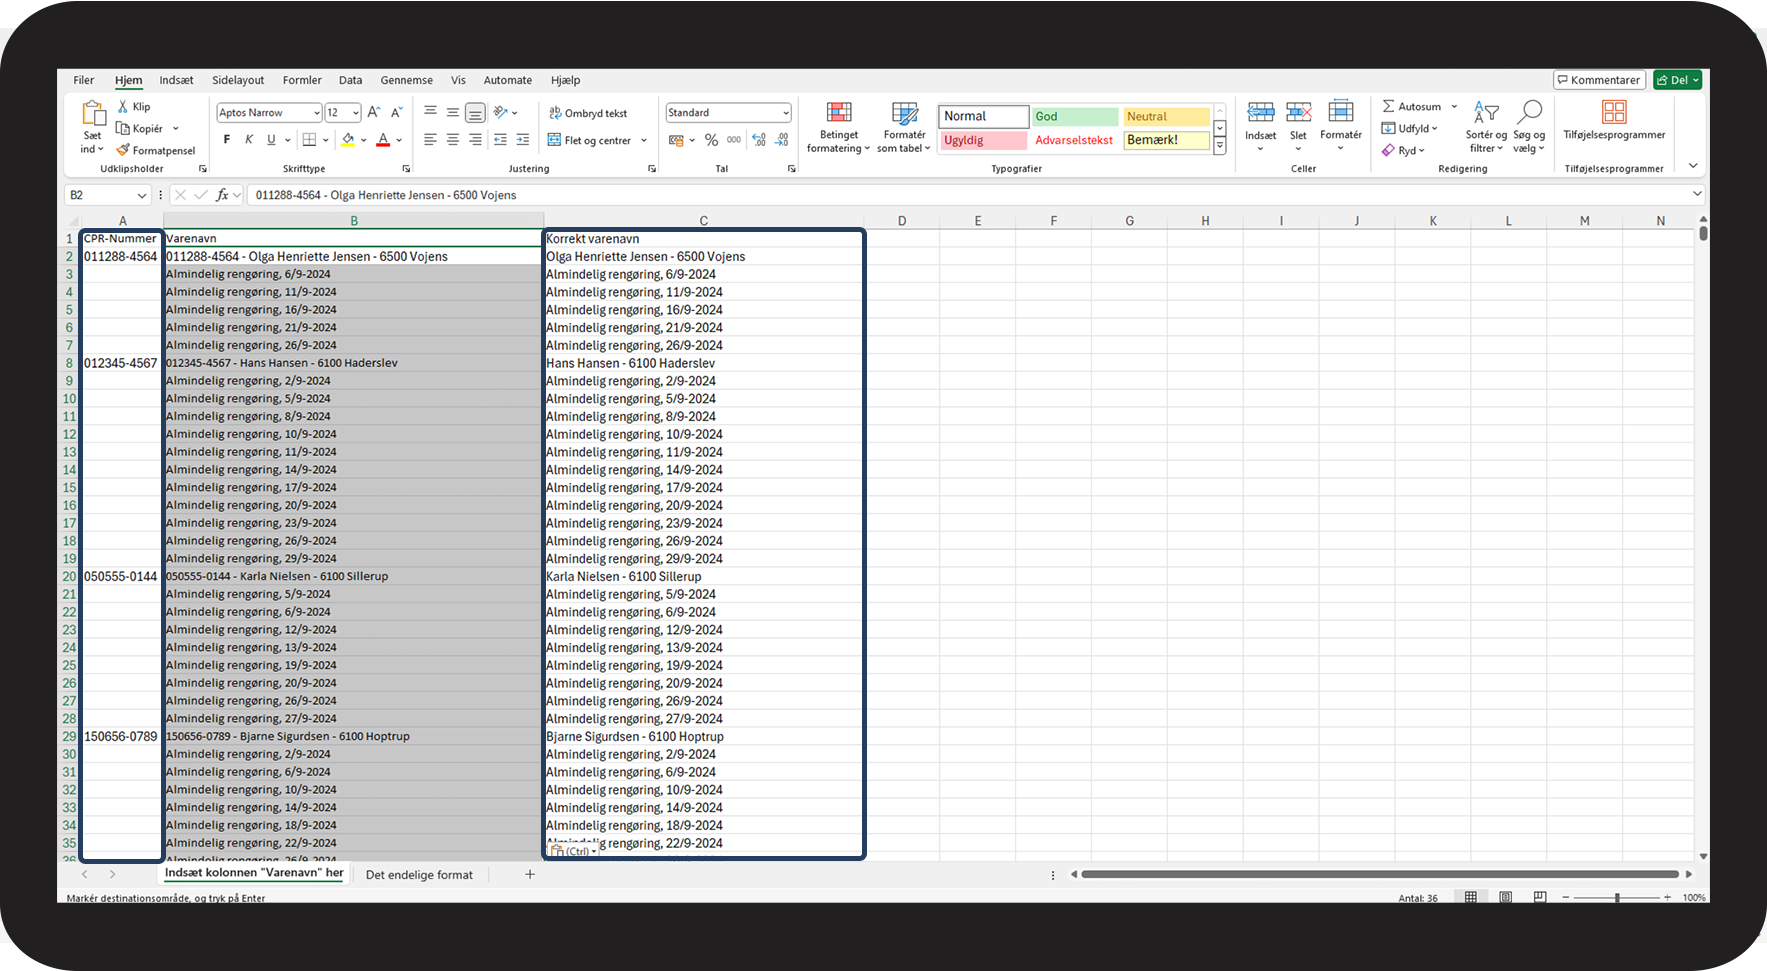Apply the Neutral cell style
Screen dimensions: 1767x971
click(x=1166, y=116)
